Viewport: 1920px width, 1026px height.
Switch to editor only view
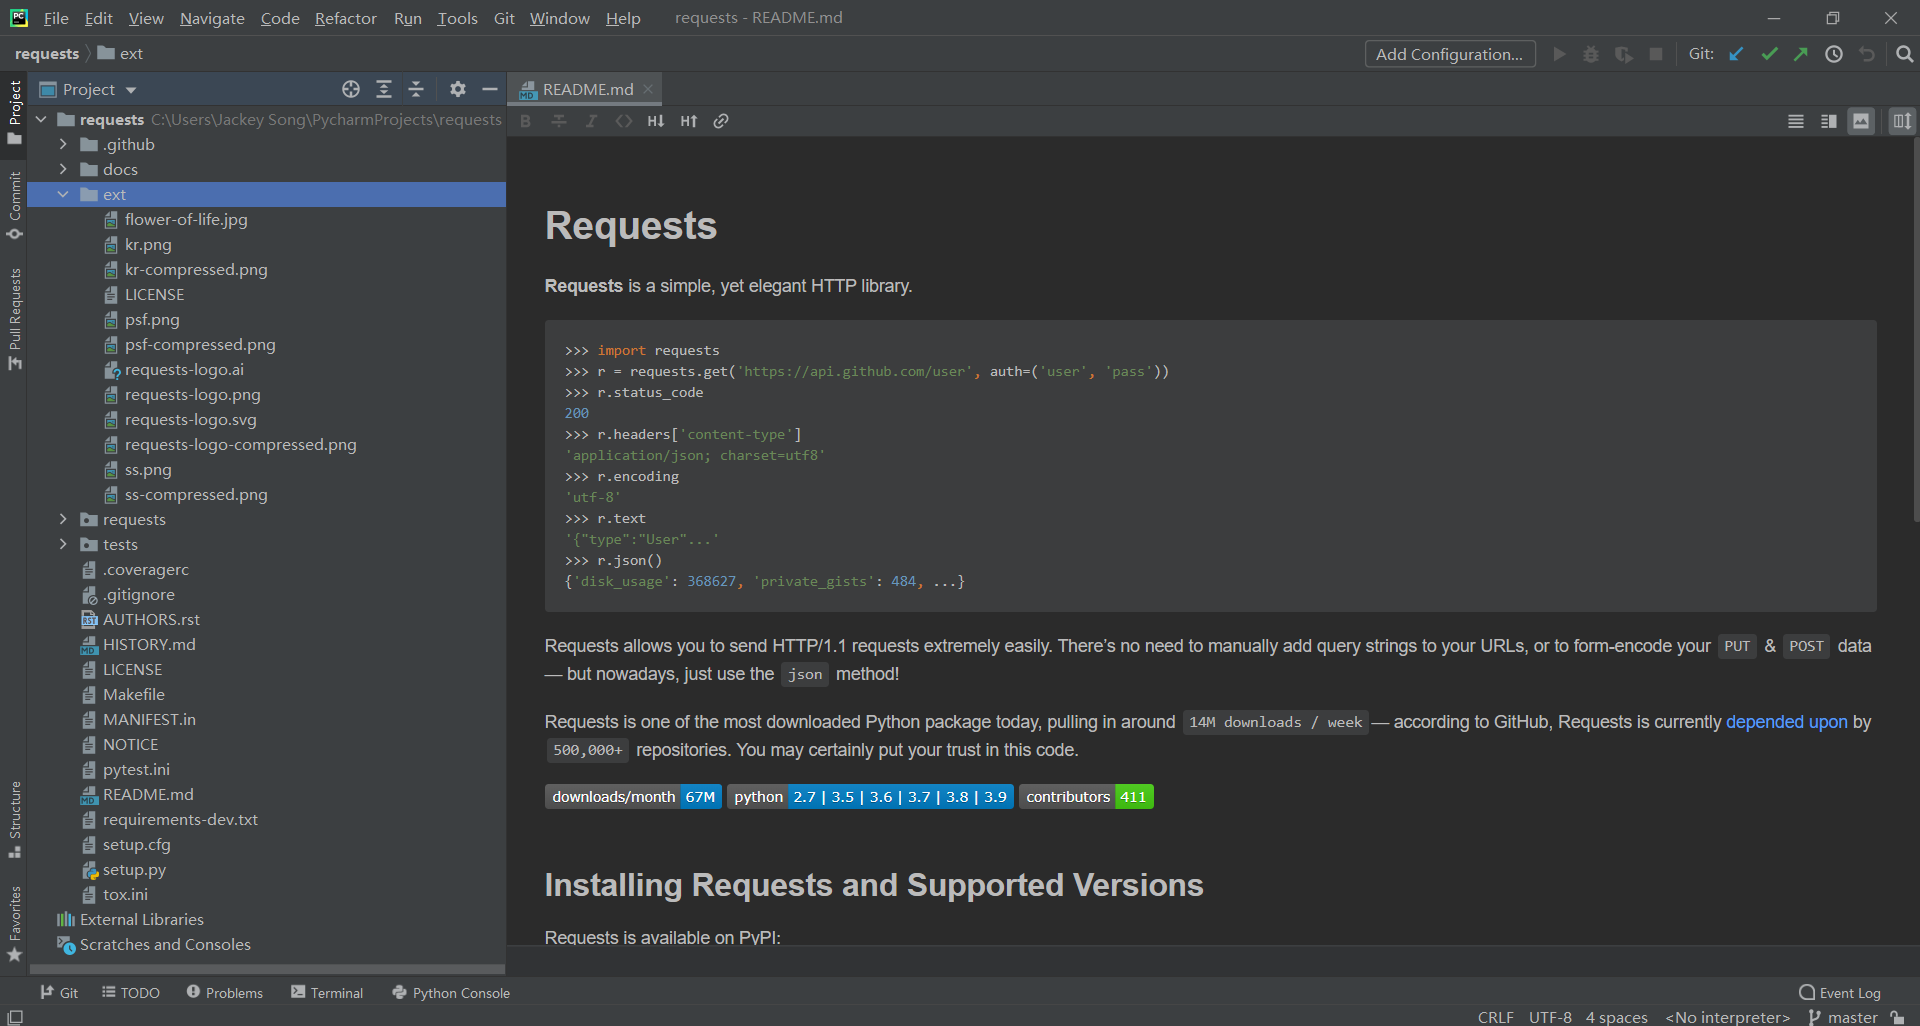(1796, 121)
